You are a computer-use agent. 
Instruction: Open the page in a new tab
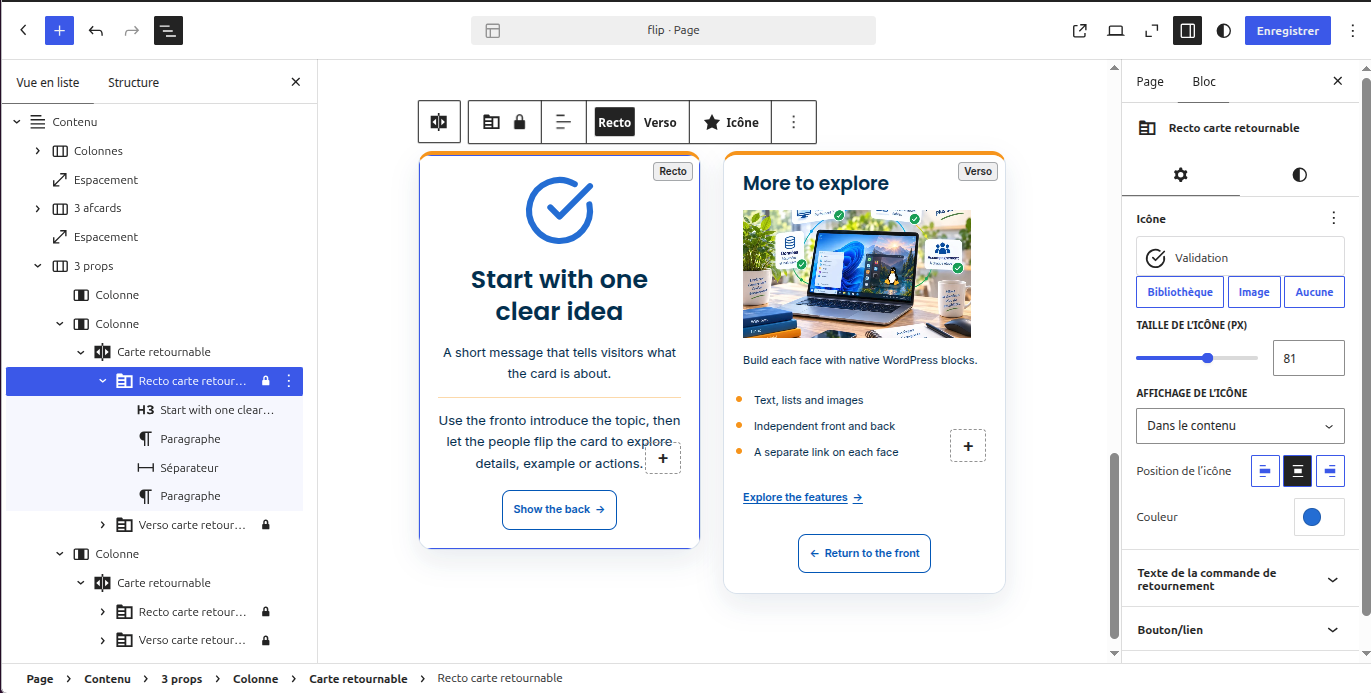tap(1080, 30)
